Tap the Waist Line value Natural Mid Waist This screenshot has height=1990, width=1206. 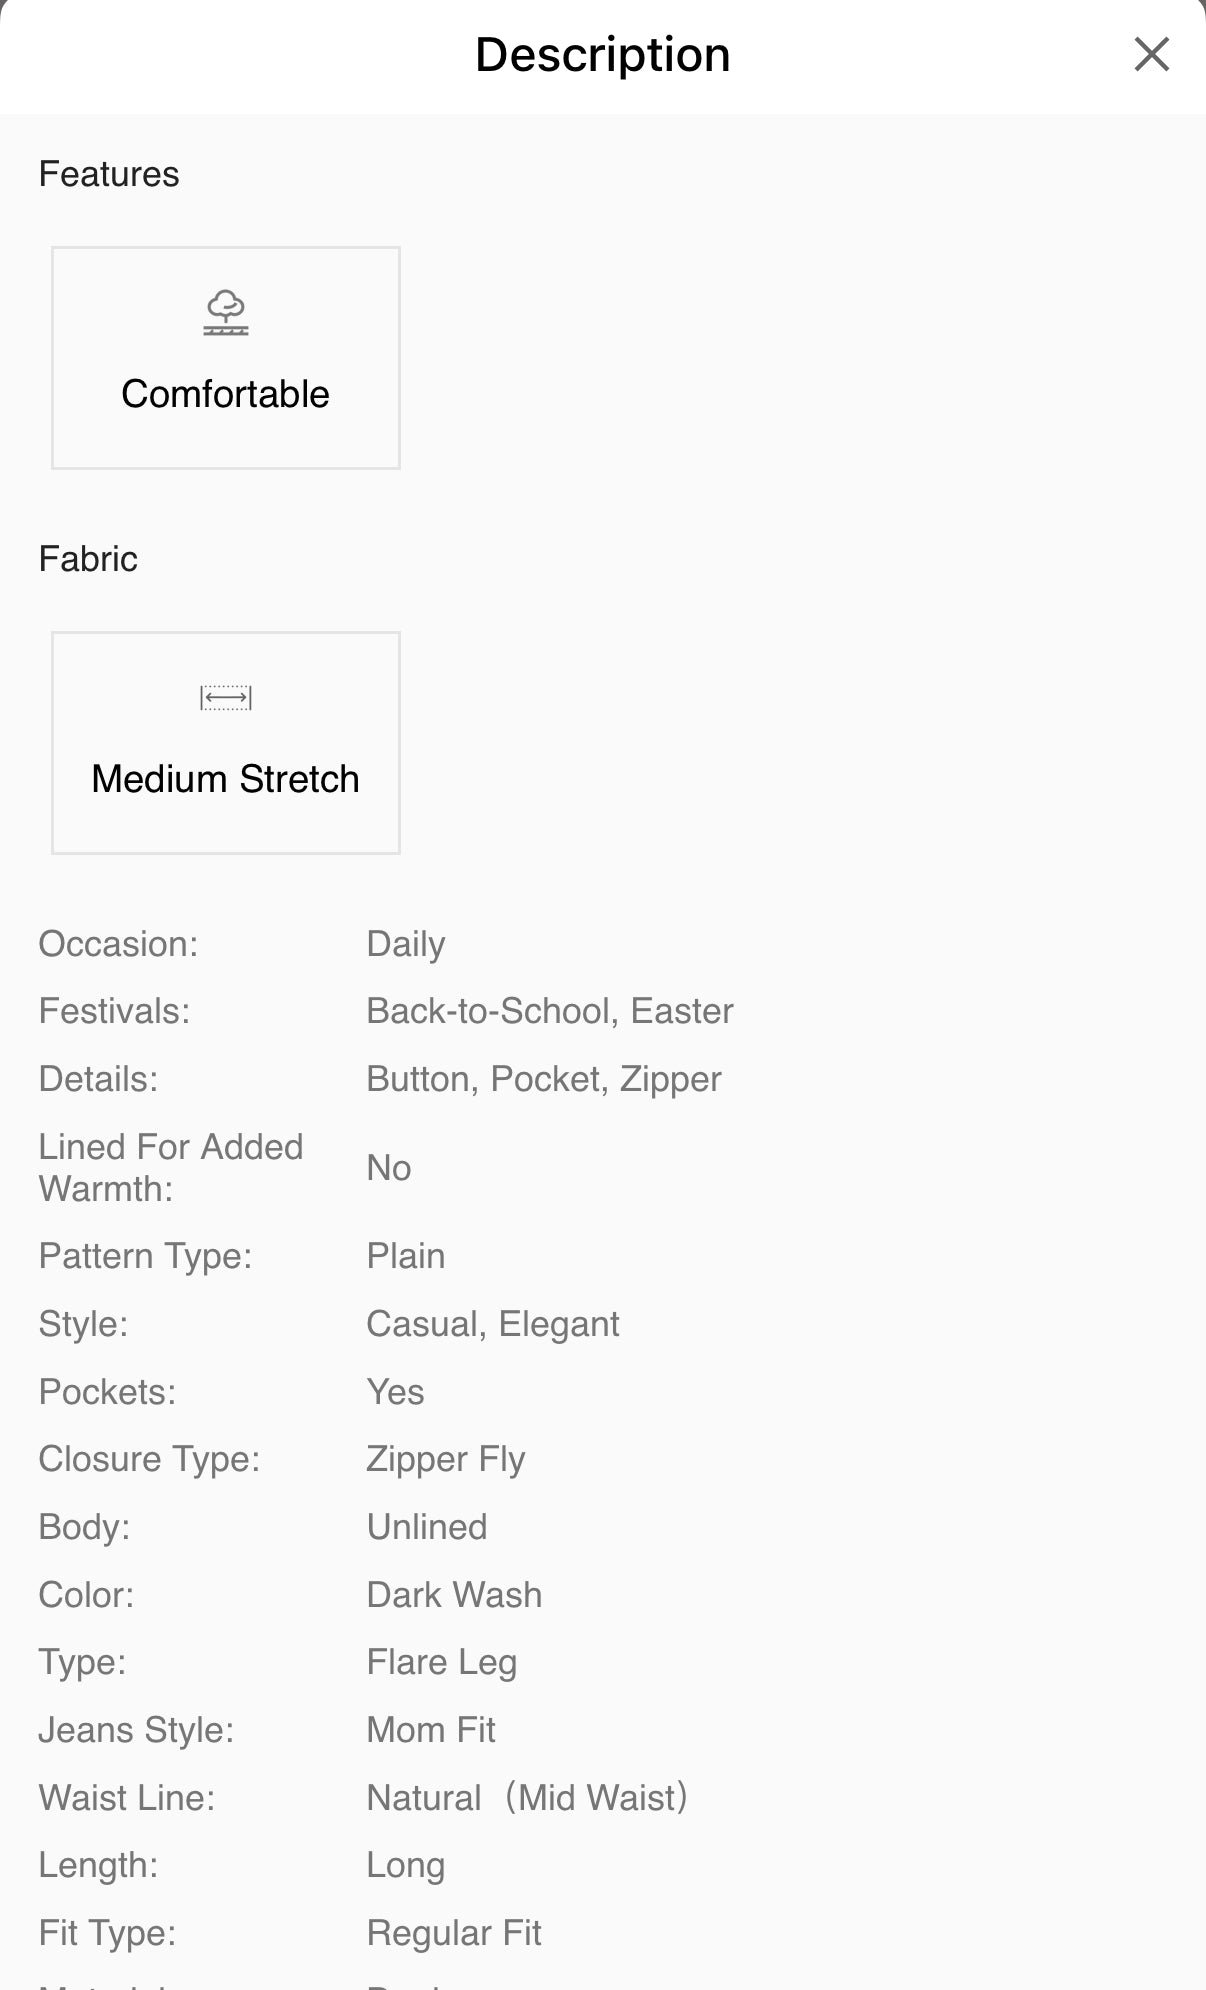(x=528, y=1798)
